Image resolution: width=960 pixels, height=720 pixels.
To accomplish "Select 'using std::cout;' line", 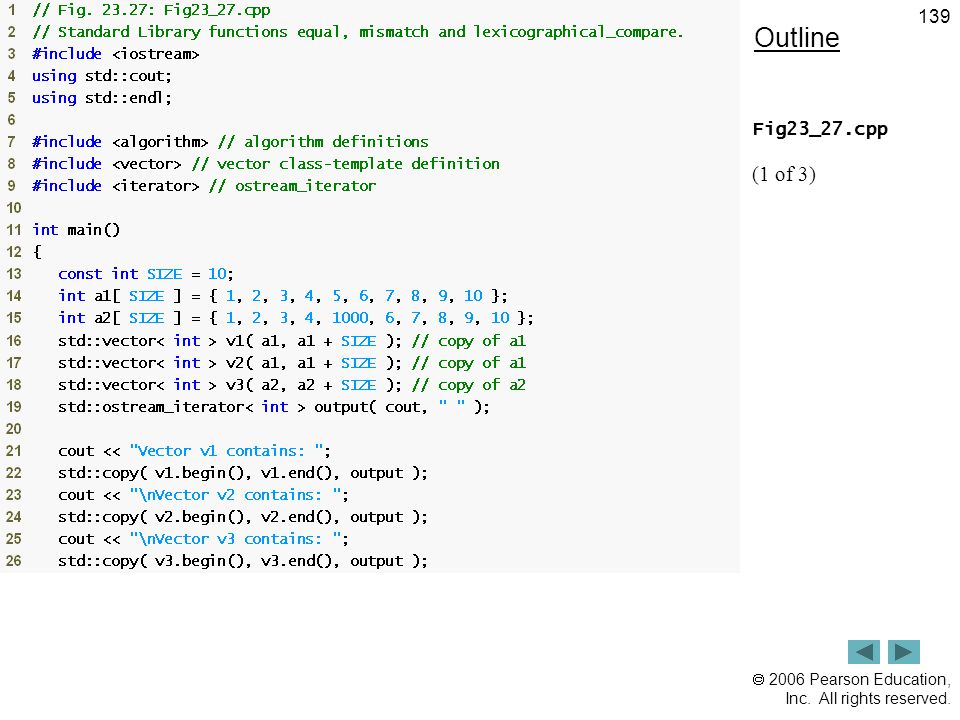I will click(x=102, y=76).
